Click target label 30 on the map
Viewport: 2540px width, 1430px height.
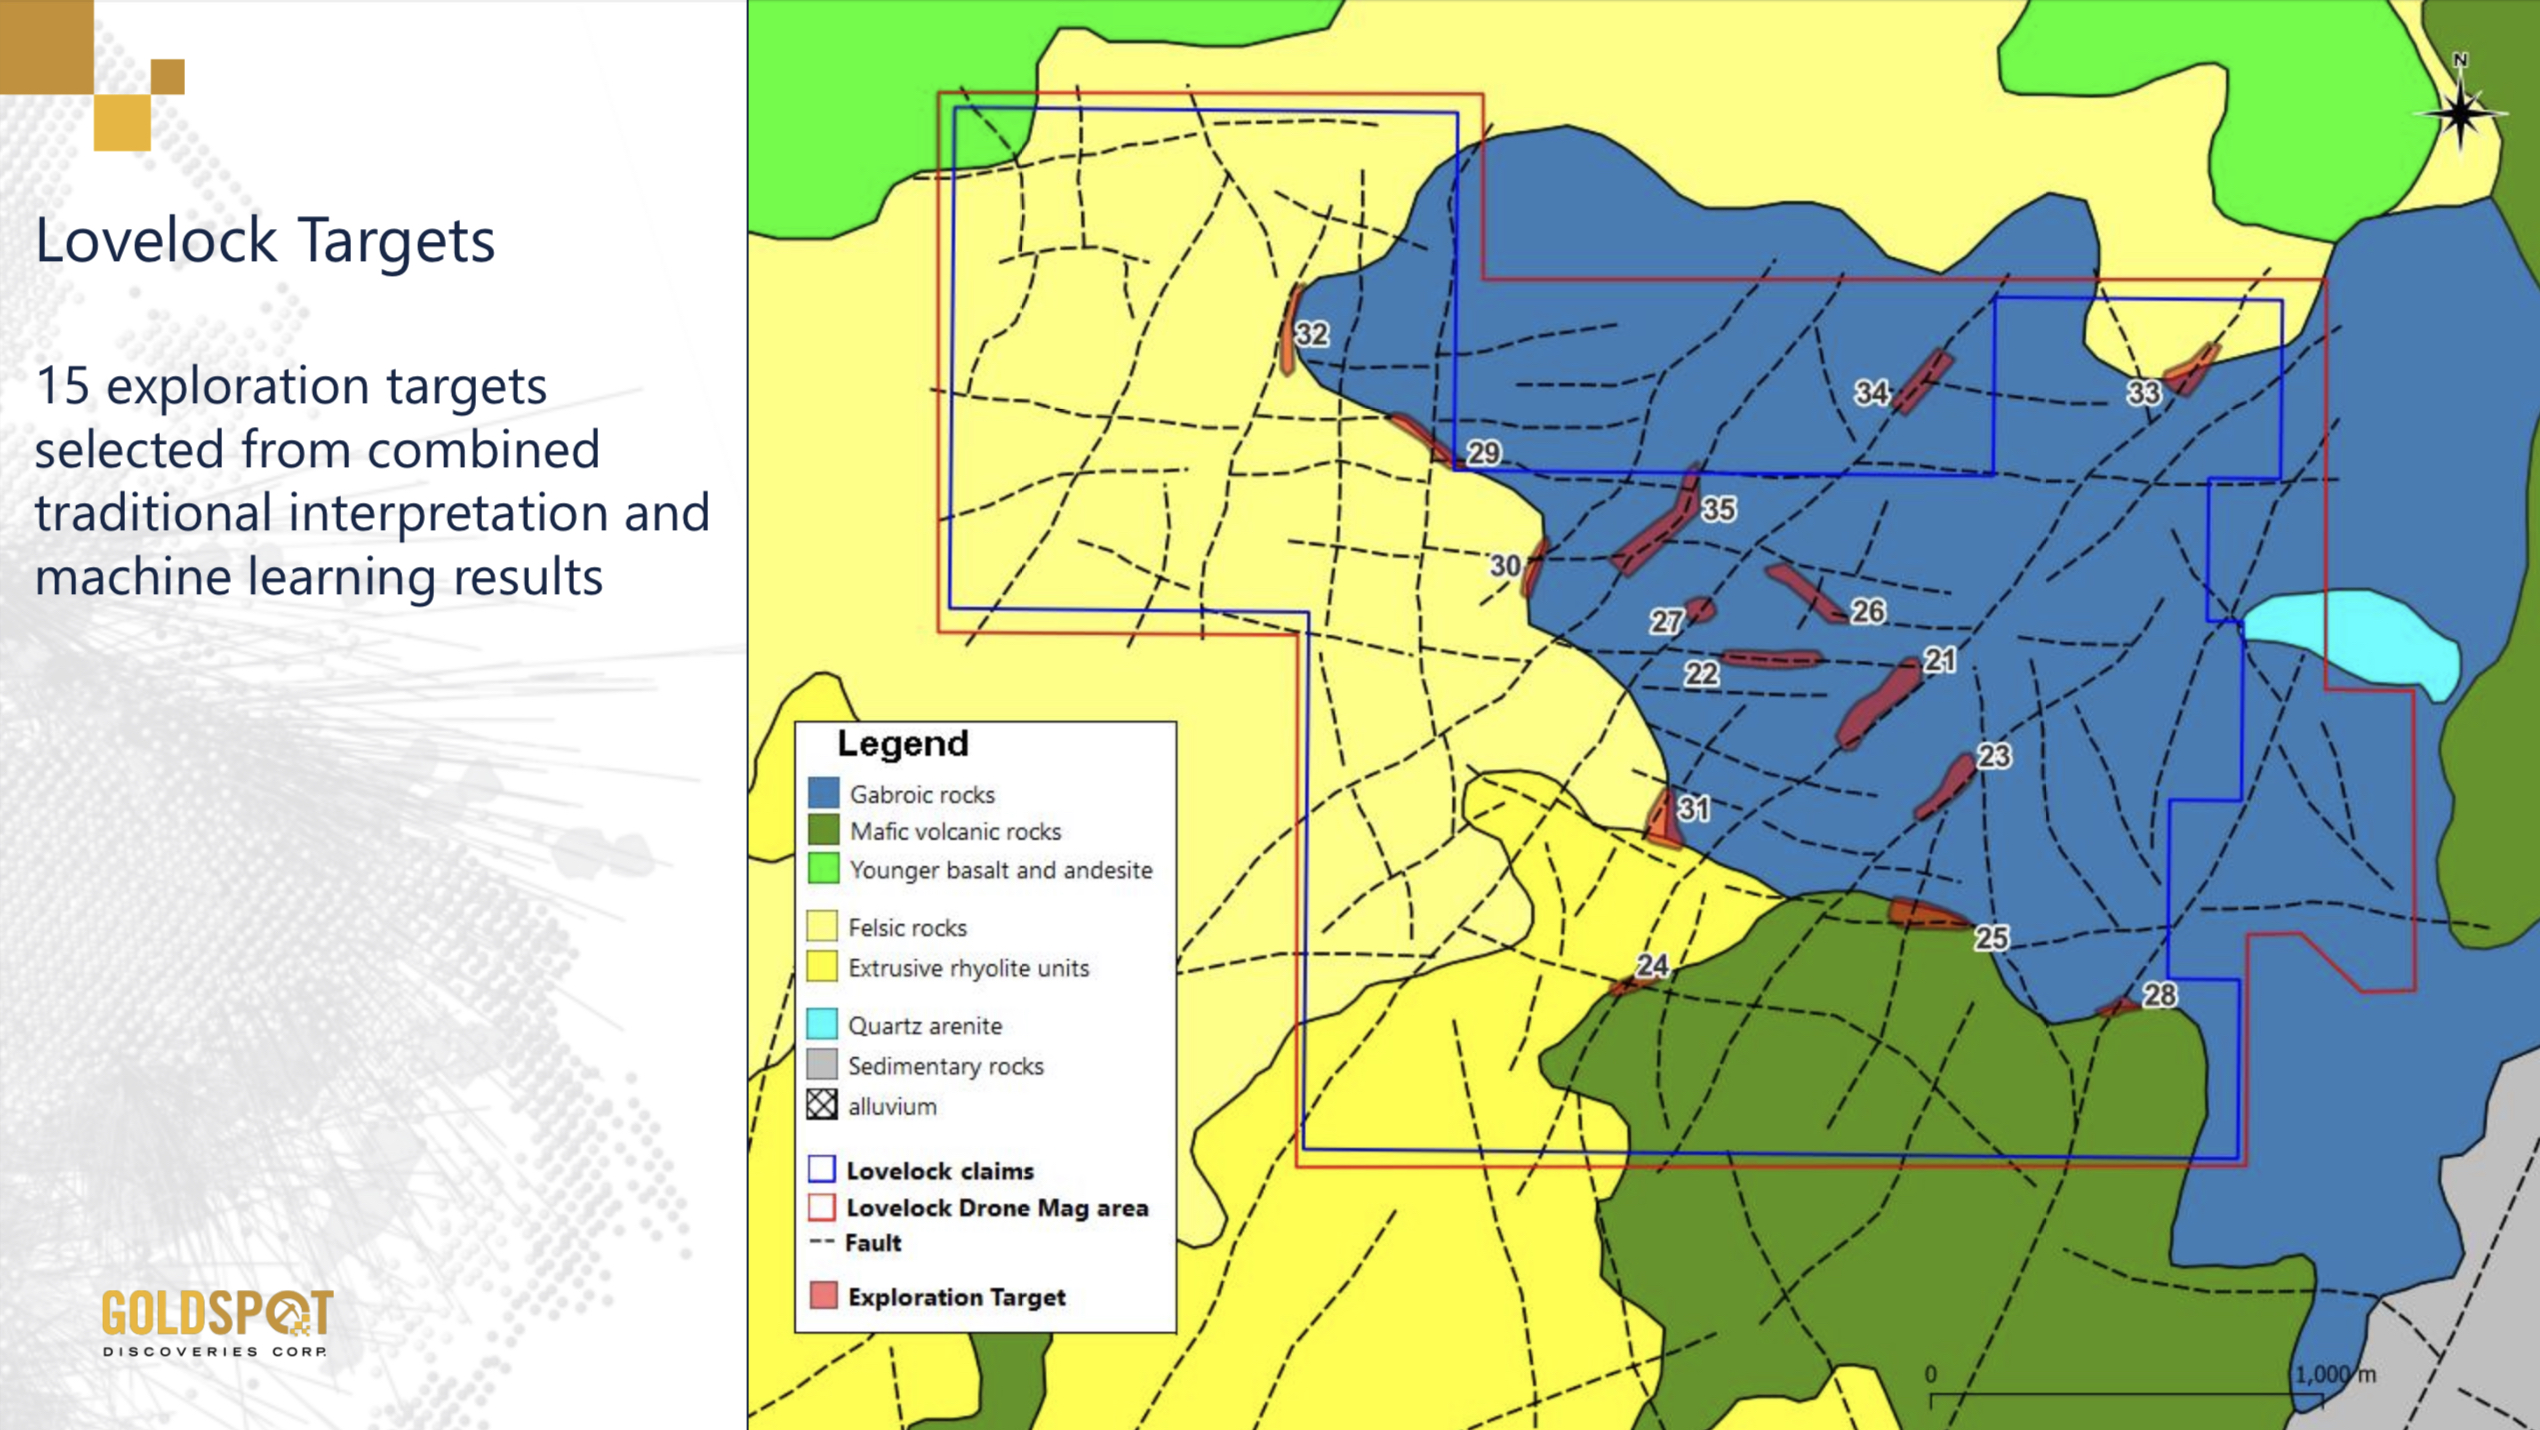(1506, 566)
